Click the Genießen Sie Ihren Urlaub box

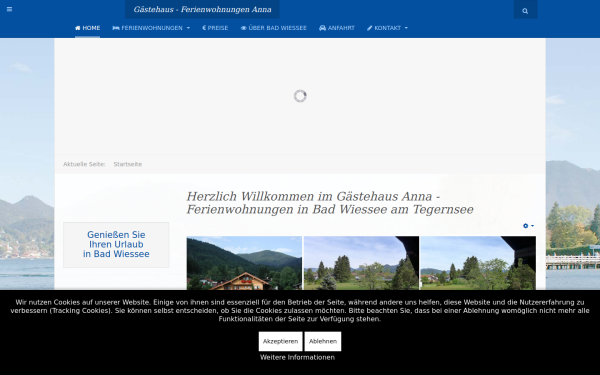116,245
